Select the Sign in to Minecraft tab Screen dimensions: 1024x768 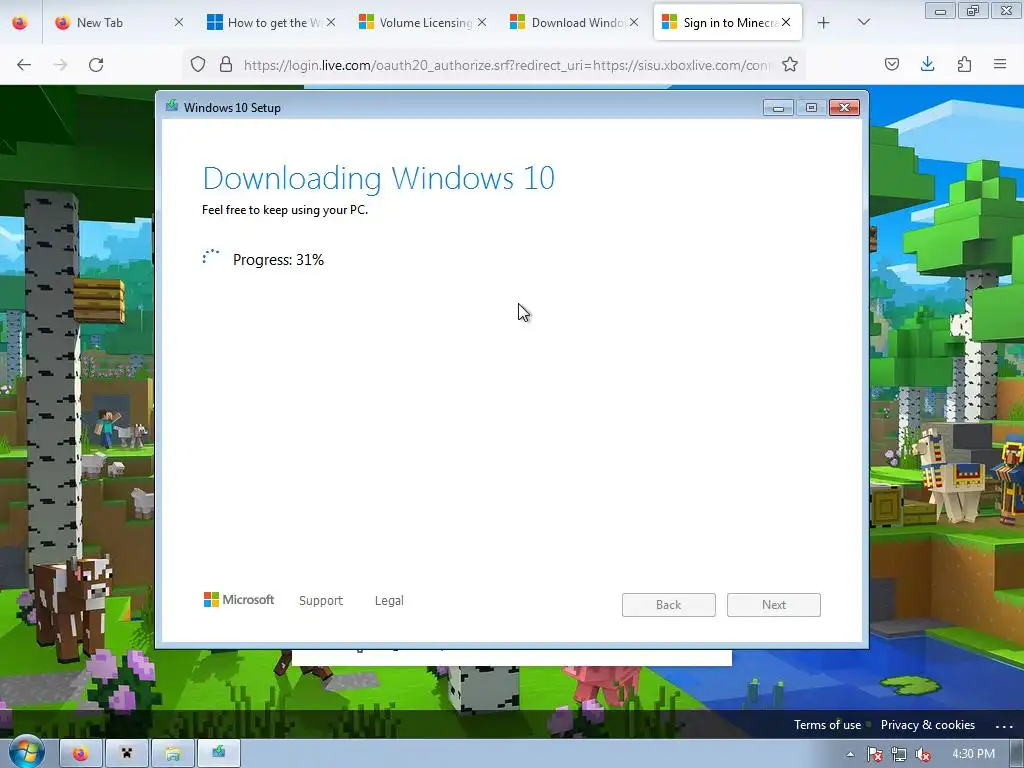click(x=727, y=23)
